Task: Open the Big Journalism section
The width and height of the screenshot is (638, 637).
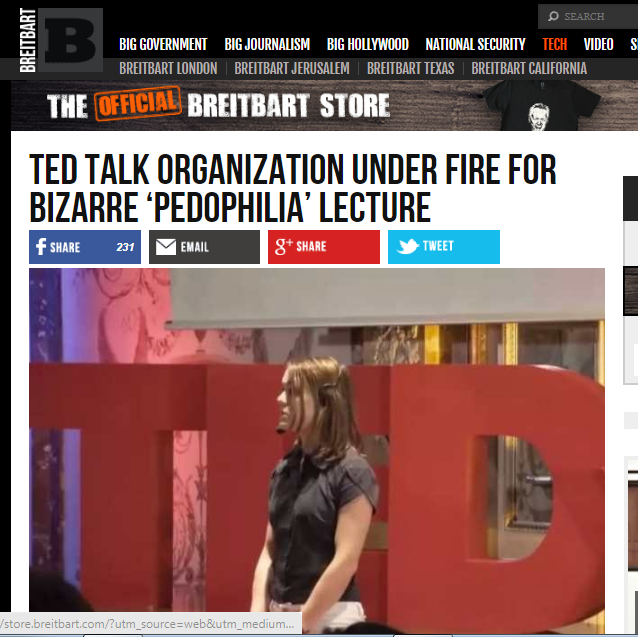Action: [267, 44]
